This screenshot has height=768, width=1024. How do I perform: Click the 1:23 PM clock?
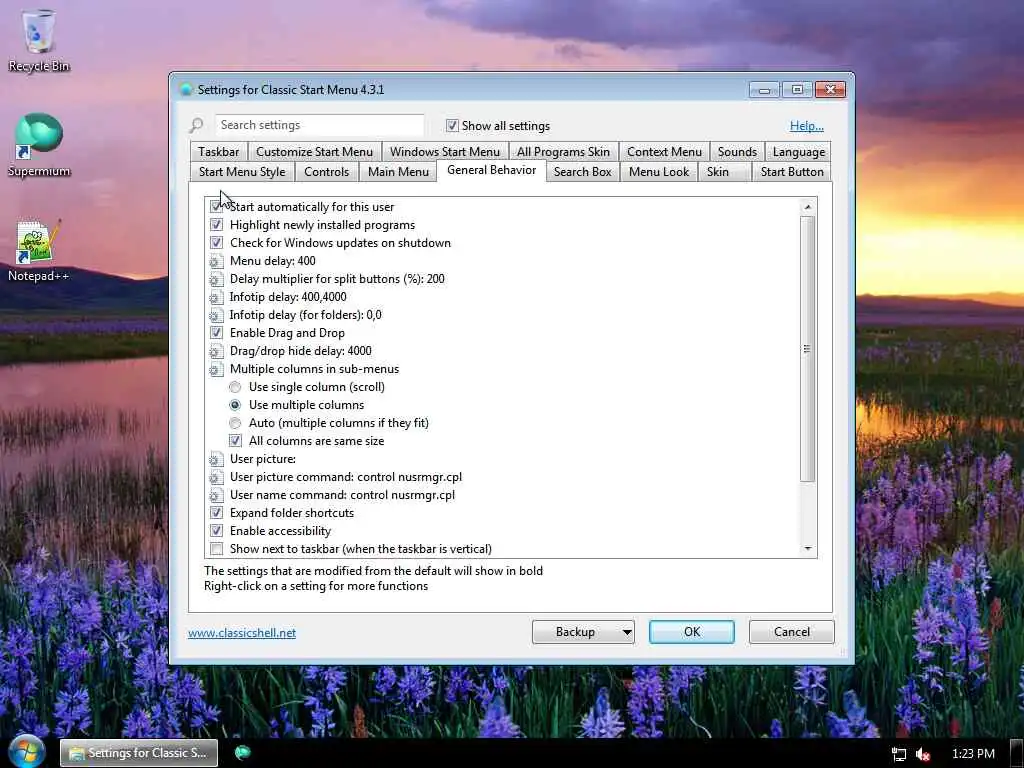point(973,754)
